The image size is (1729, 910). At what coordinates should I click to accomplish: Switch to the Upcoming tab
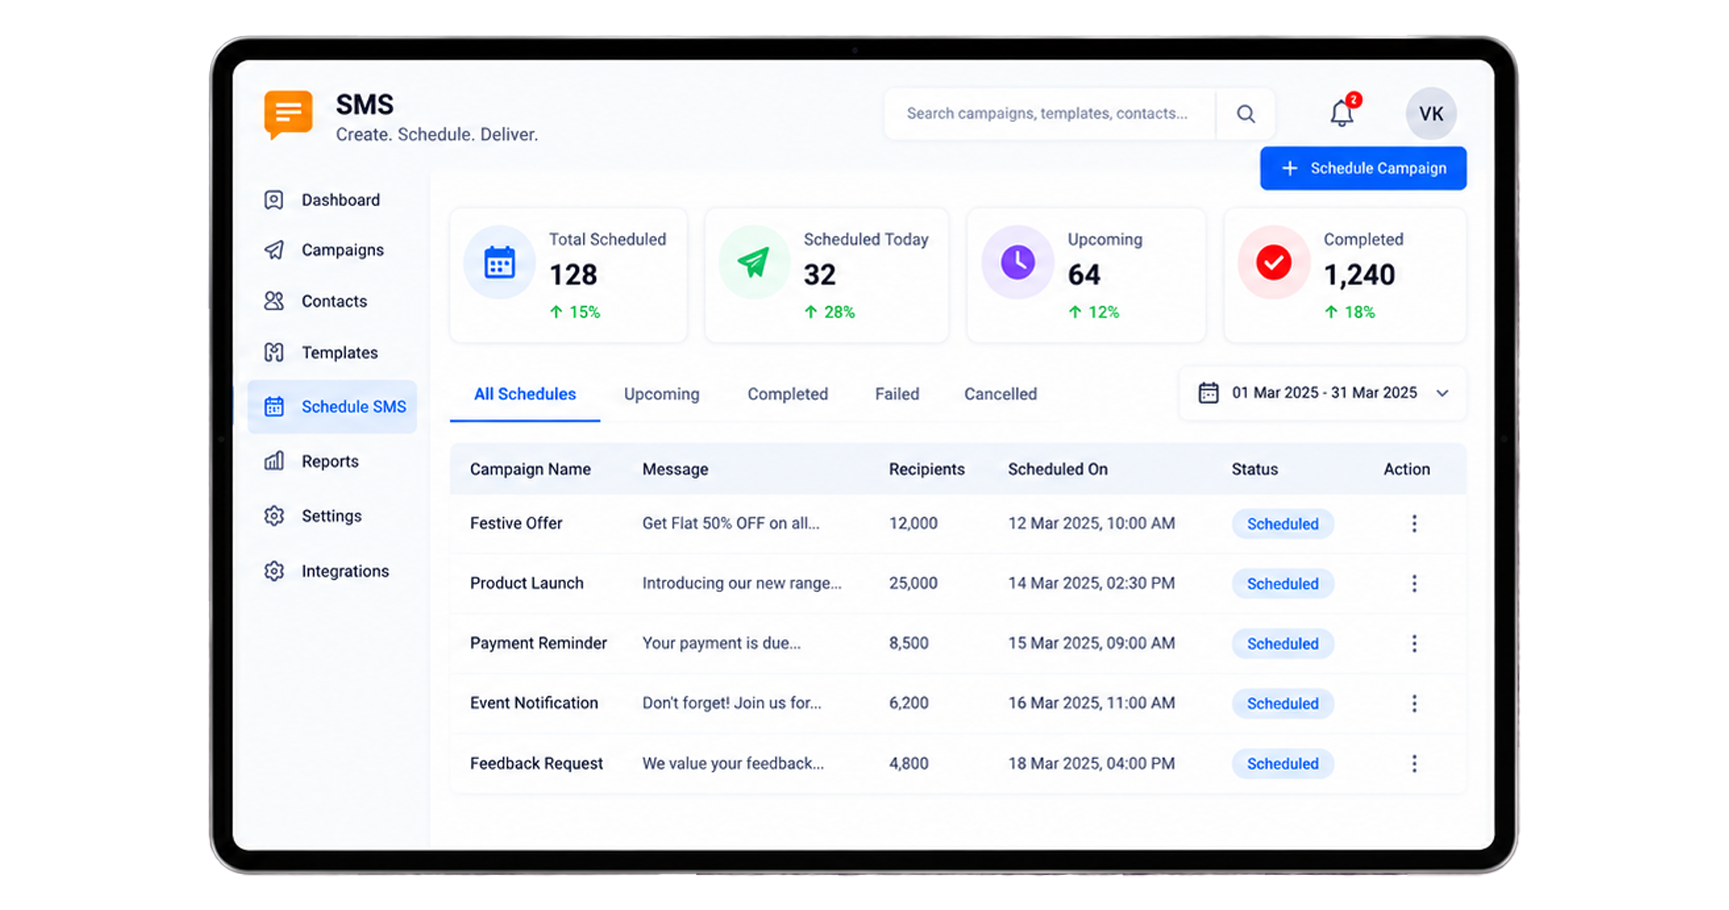[662, 394]
